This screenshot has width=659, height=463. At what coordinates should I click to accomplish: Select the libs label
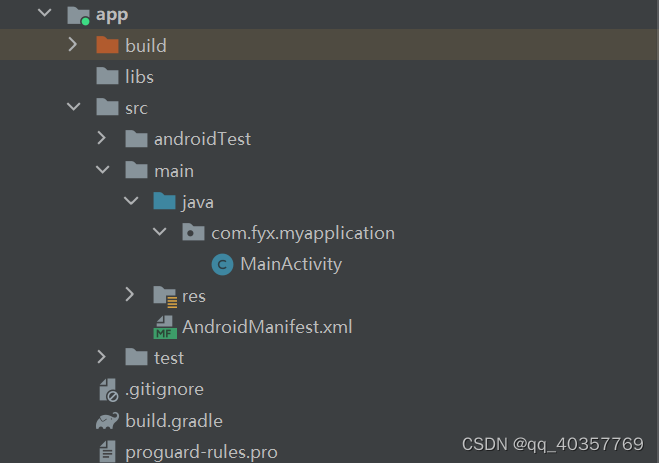(140, 77)
